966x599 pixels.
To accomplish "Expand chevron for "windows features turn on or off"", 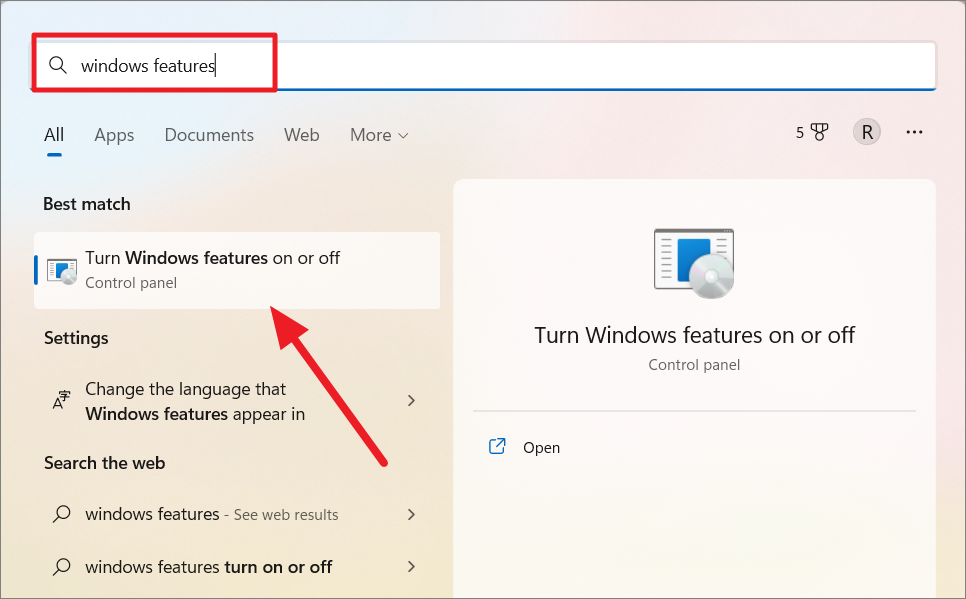I will pos(411,567).
